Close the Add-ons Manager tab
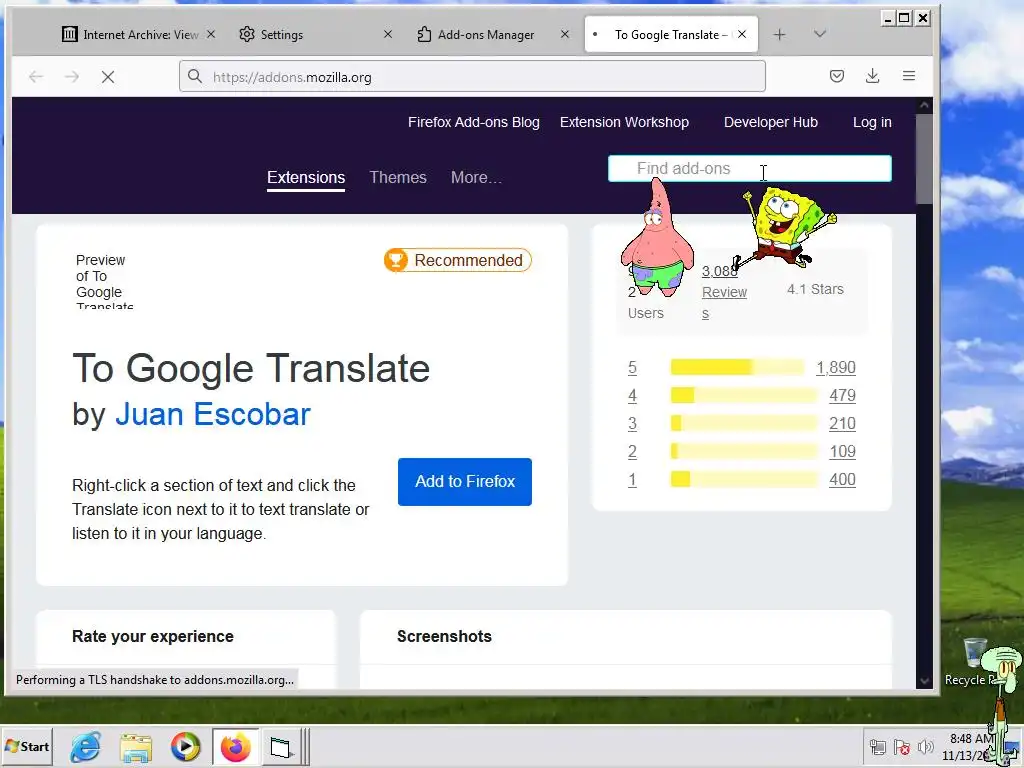Image resolution: width=1024 pixels, height=768 pixels. click(565, 34)
